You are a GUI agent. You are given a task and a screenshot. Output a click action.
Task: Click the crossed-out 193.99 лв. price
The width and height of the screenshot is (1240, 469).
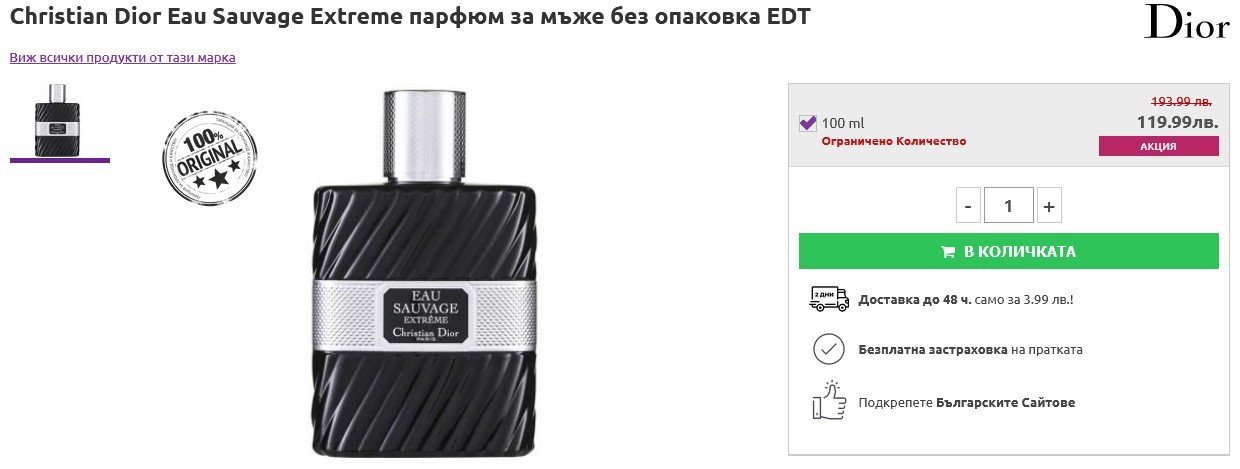[1181, 101]
